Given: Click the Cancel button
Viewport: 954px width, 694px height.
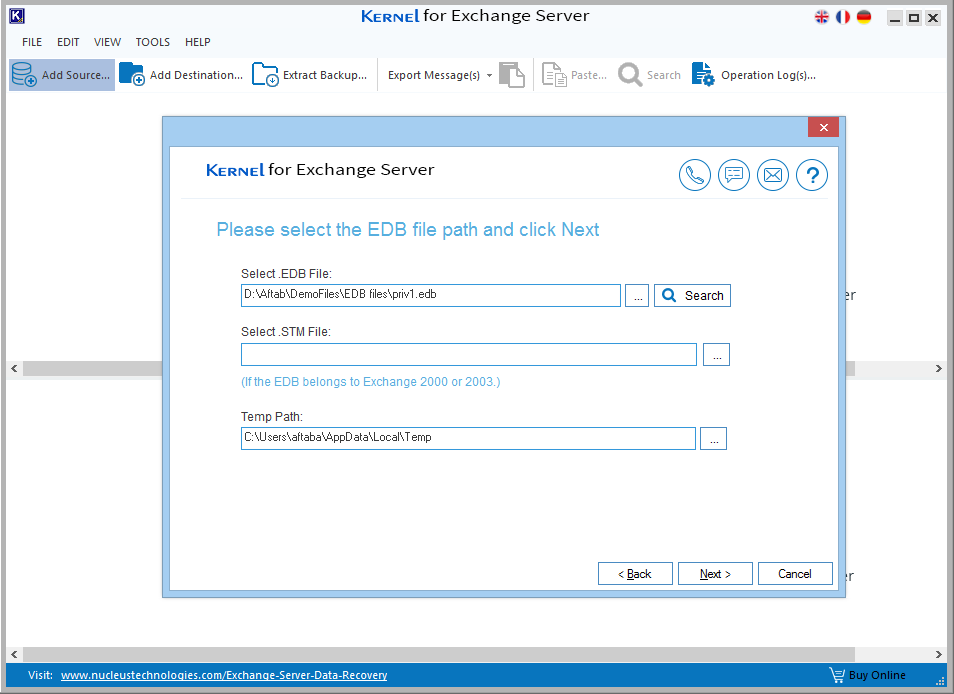Looking at the screenshot, I should pyautogui.click(x=795, y=574).
